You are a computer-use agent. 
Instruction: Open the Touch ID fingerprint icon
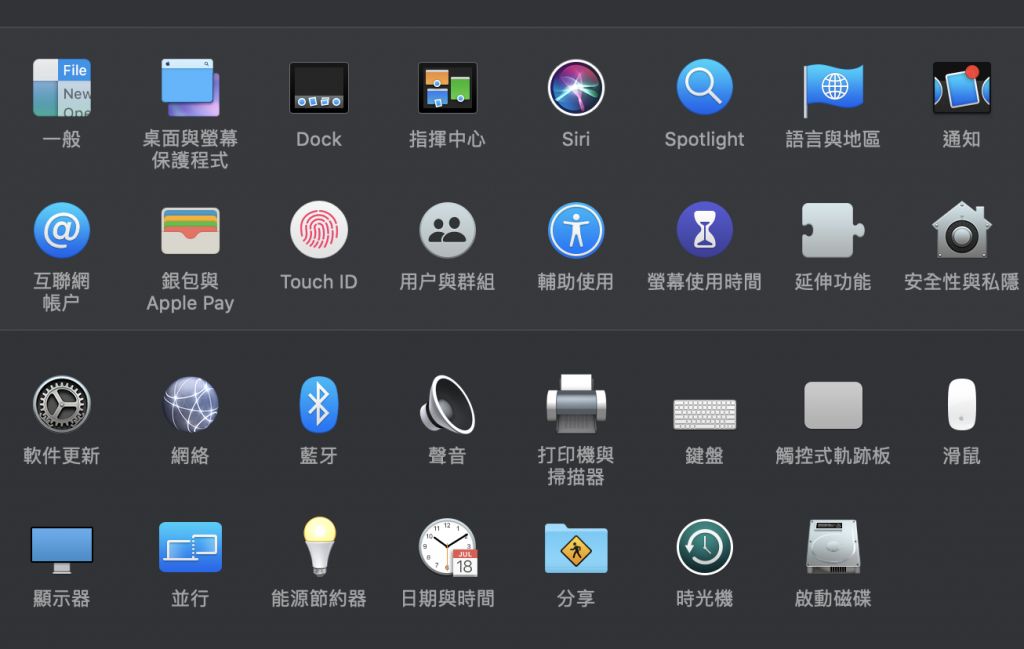click(x=319, y=230)
